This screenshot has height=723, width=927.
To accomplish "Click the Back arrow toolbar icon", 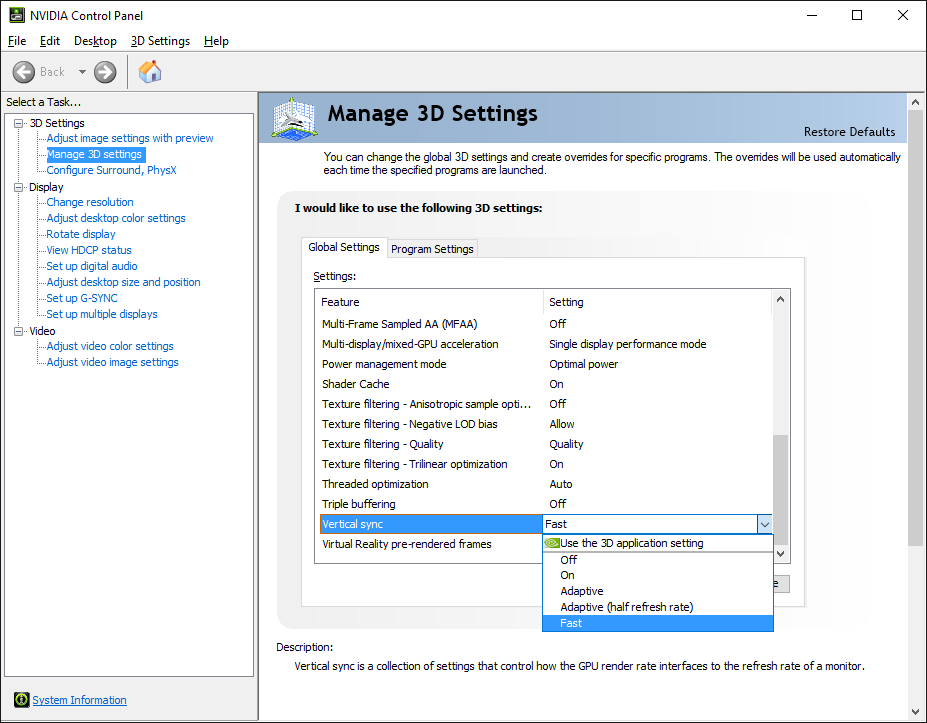I will point(25,72).
